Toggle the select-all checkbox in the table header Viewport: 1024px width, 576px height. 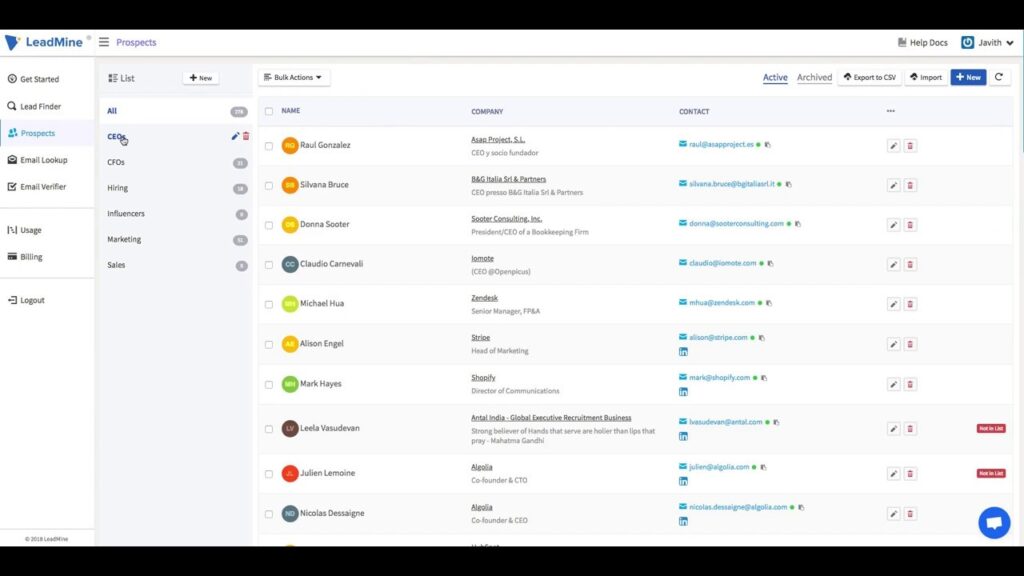click(268, 111)
